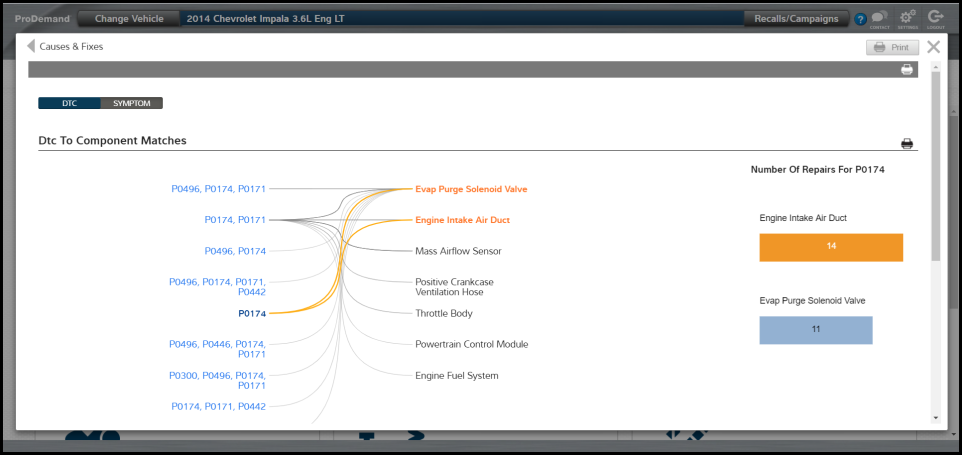
Task: Click the back arrow beside Causes & Fixes
Action: coord(31,46)
